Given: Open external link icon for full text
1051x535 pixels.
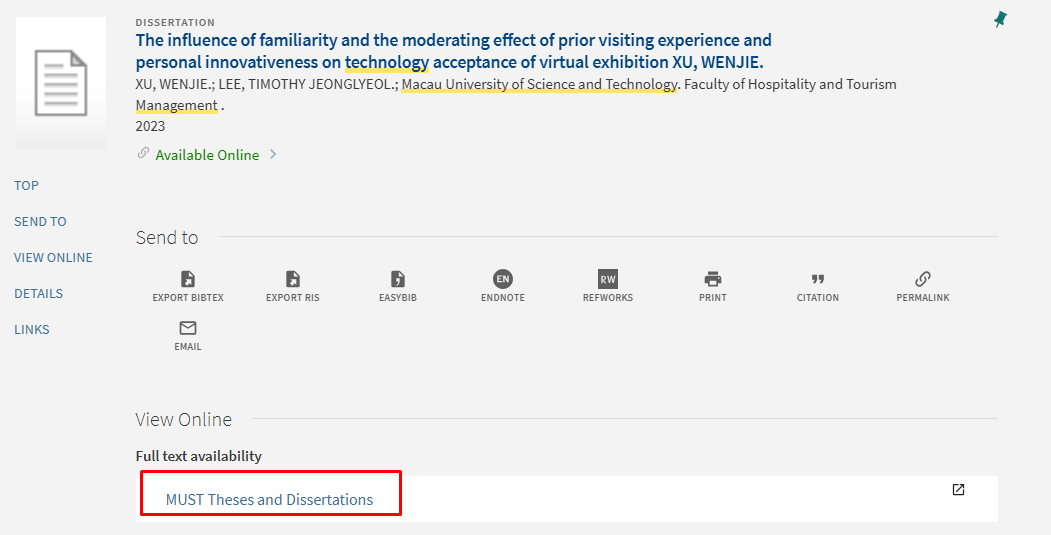Looking at the screenshot, I should 958,490.
